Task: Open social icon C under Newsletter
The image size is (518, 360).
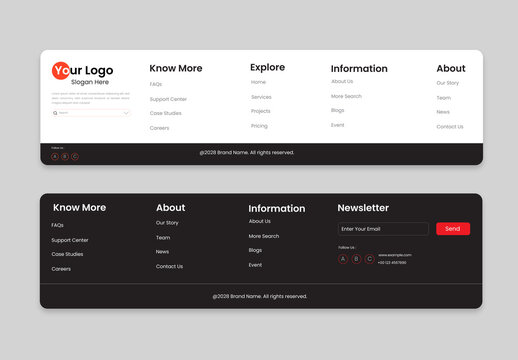Action: click(369, 259)
